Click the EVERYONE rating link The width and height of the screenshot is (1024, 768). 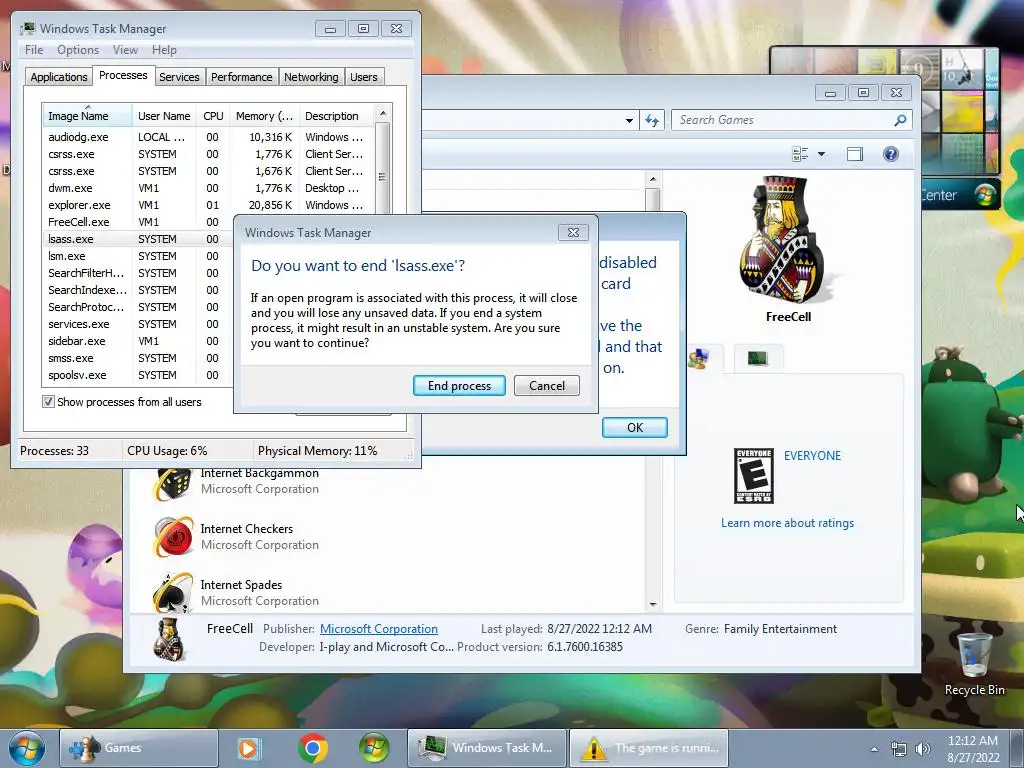pos(812,456)
